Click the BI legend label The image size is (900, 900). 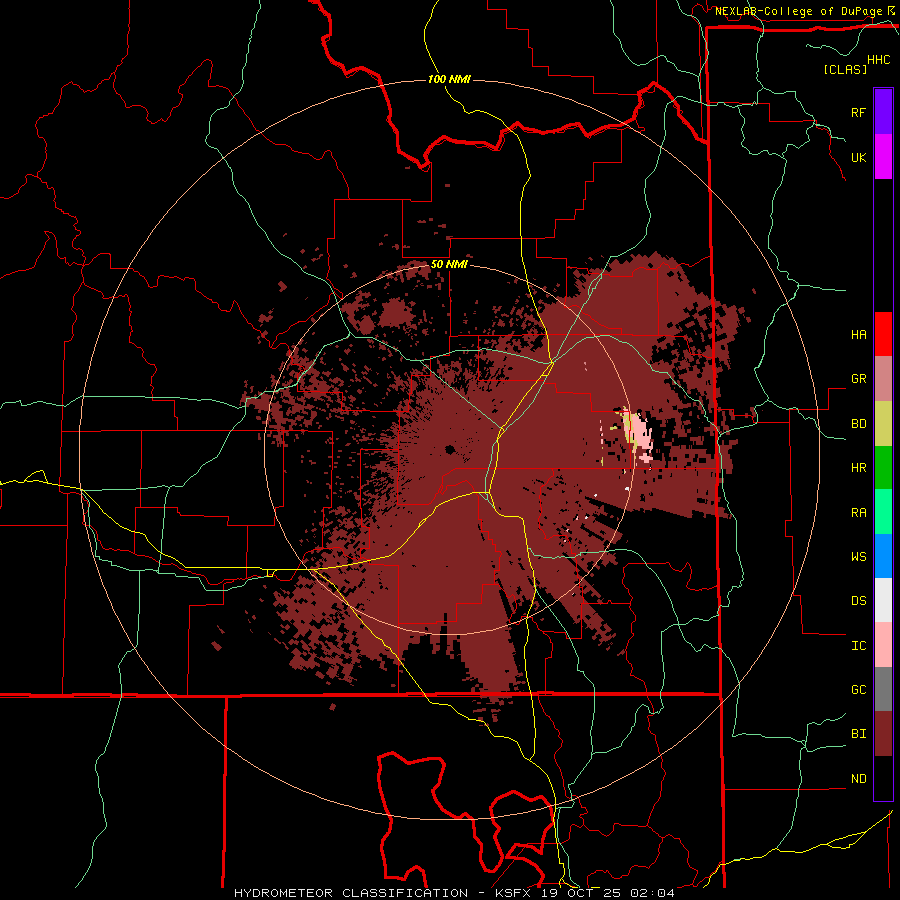858,734
